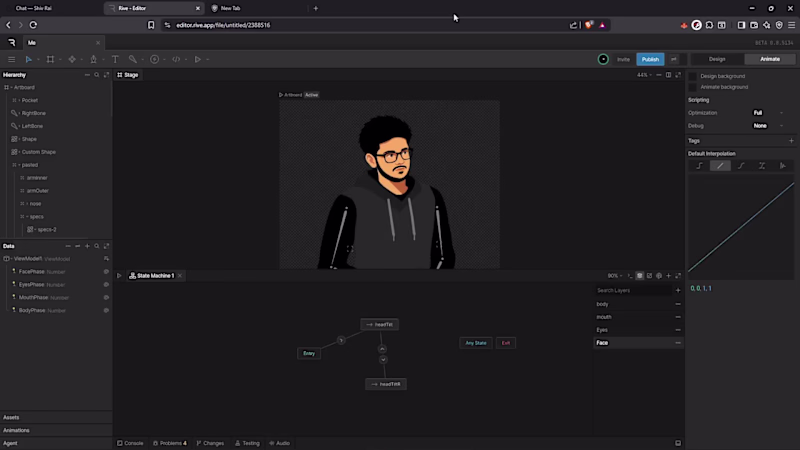Screen dimensions: 800x450
Task: Expand the Pocket hierarchy item
Action: click(19, 101)
